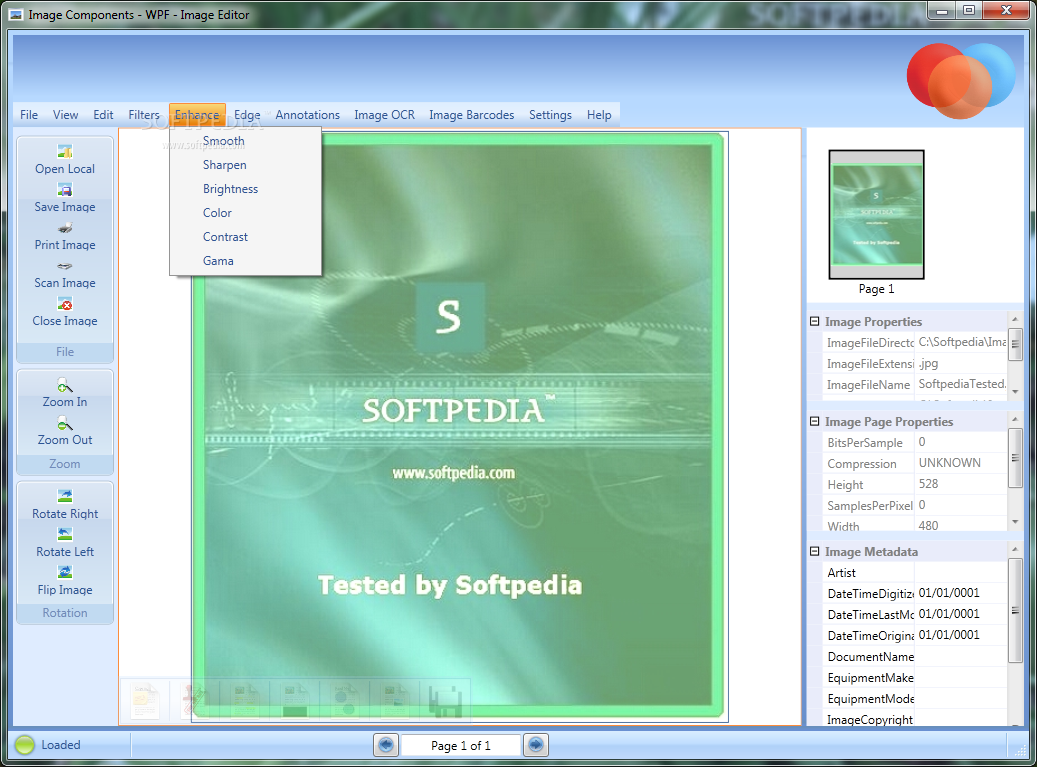Click the Open Local folder icon

[x=65, y=151]
